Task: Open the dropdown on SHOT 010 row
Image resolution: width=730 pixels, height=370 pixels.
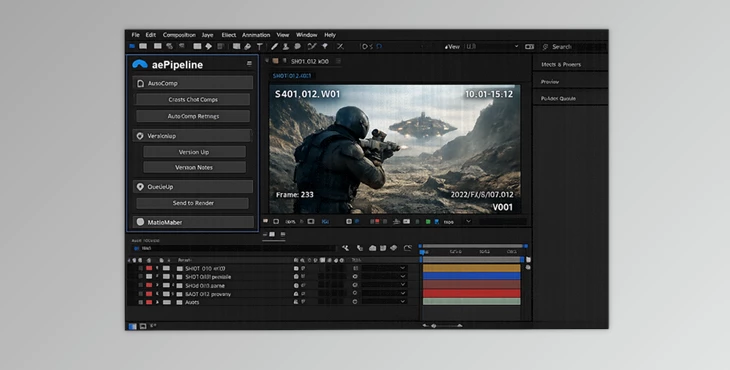Action: [x=403, y=268]
